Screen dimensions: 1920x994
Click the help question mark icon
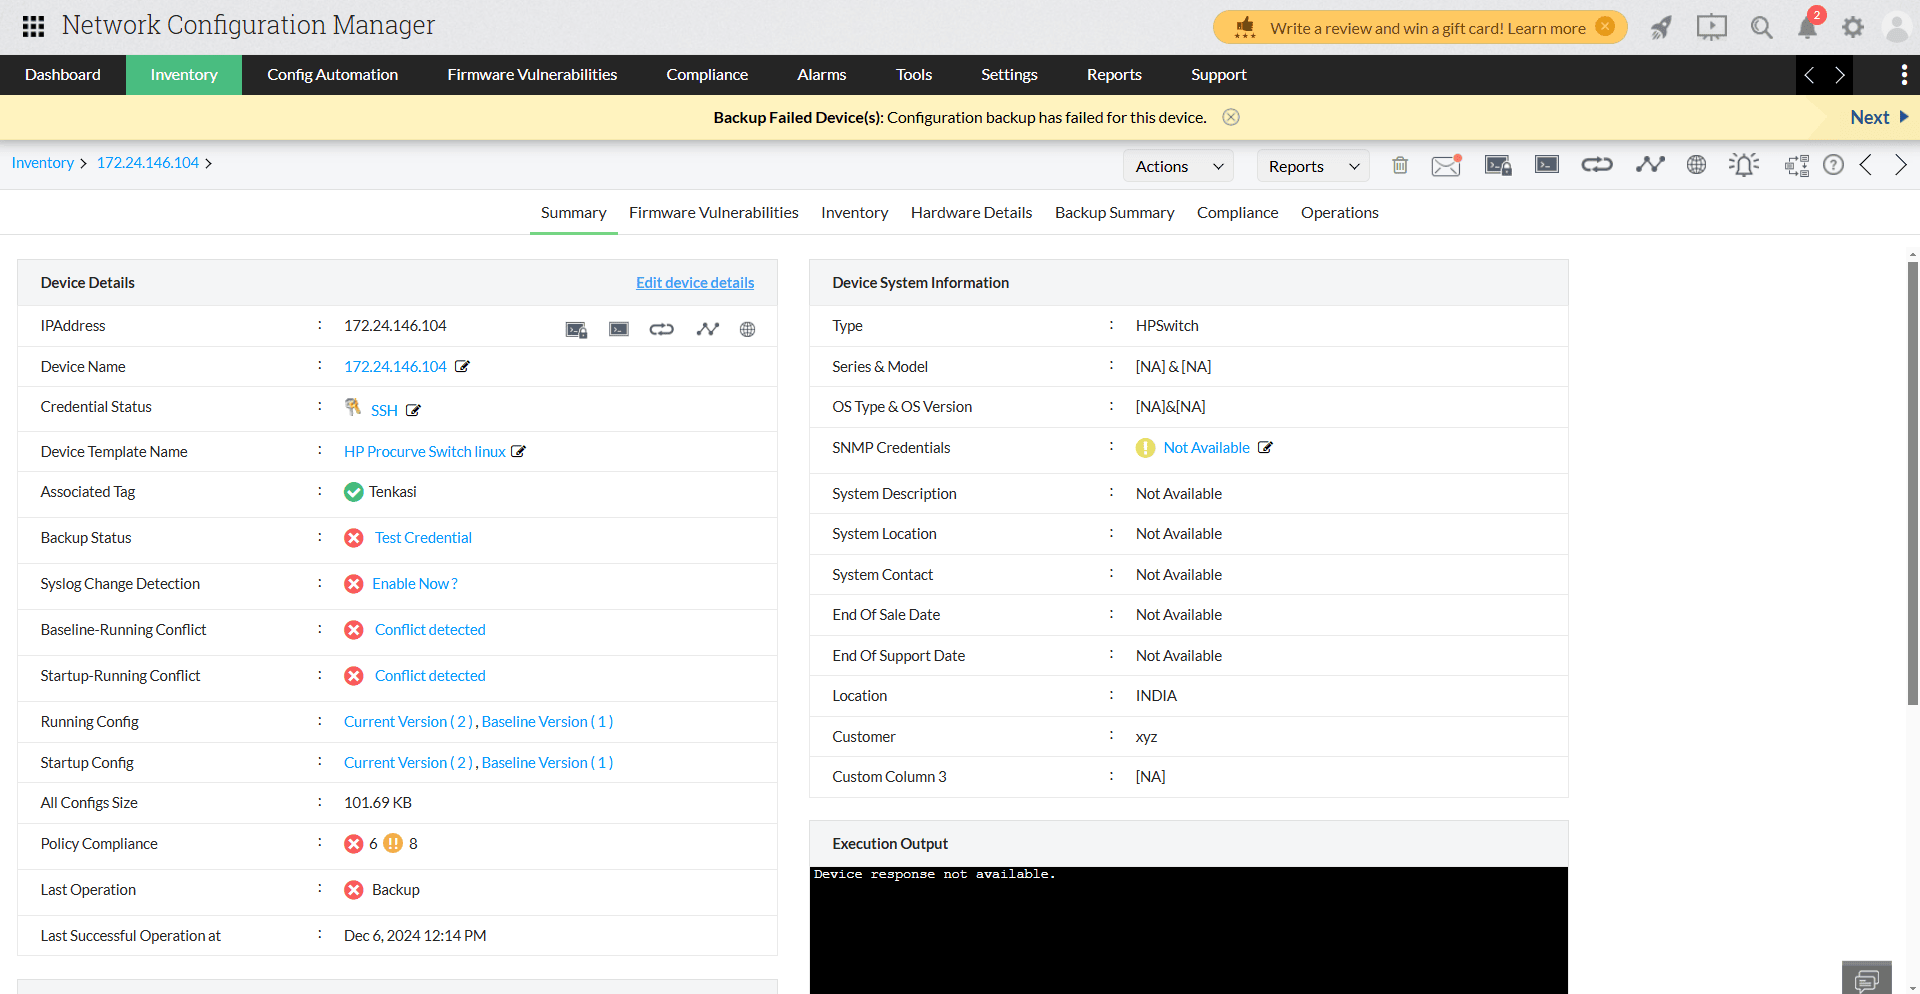pyautogui.click(x=1834, y=165)
